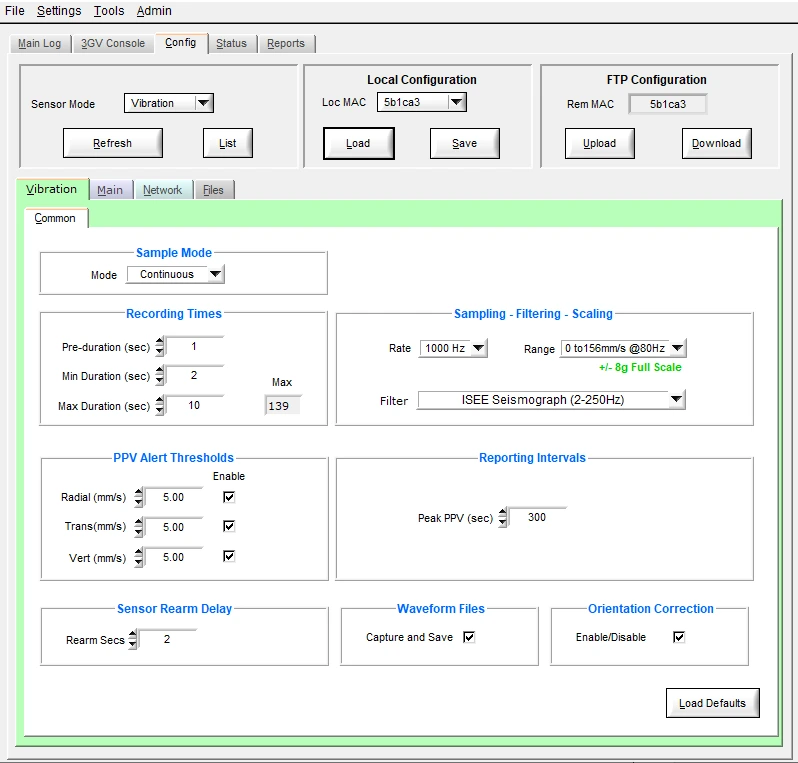Open the Settings menu
The width and height of the screenshot is (798, 763).
coord(59,11)
